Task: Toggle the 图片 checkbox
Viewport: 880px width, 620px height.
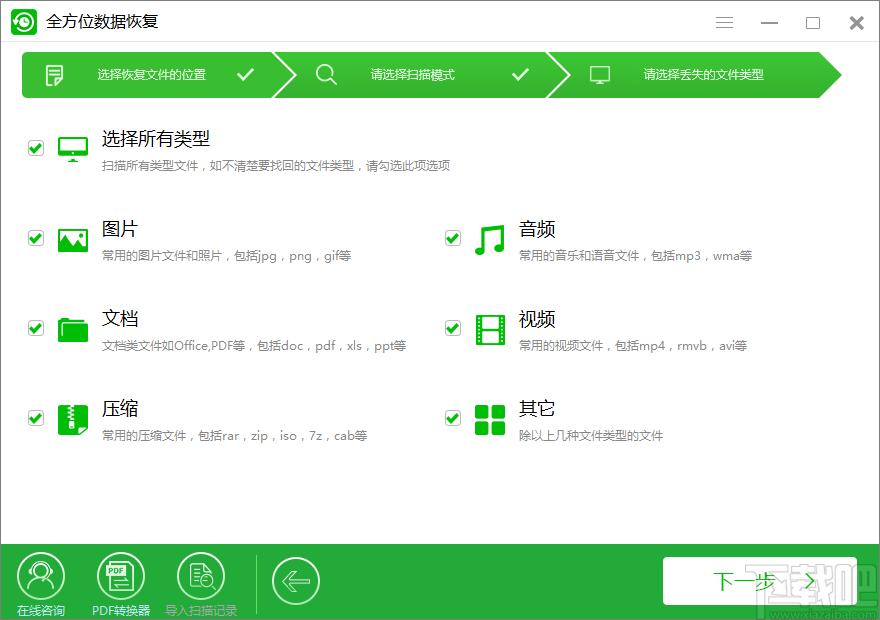Action: click(x=36, y=238)
